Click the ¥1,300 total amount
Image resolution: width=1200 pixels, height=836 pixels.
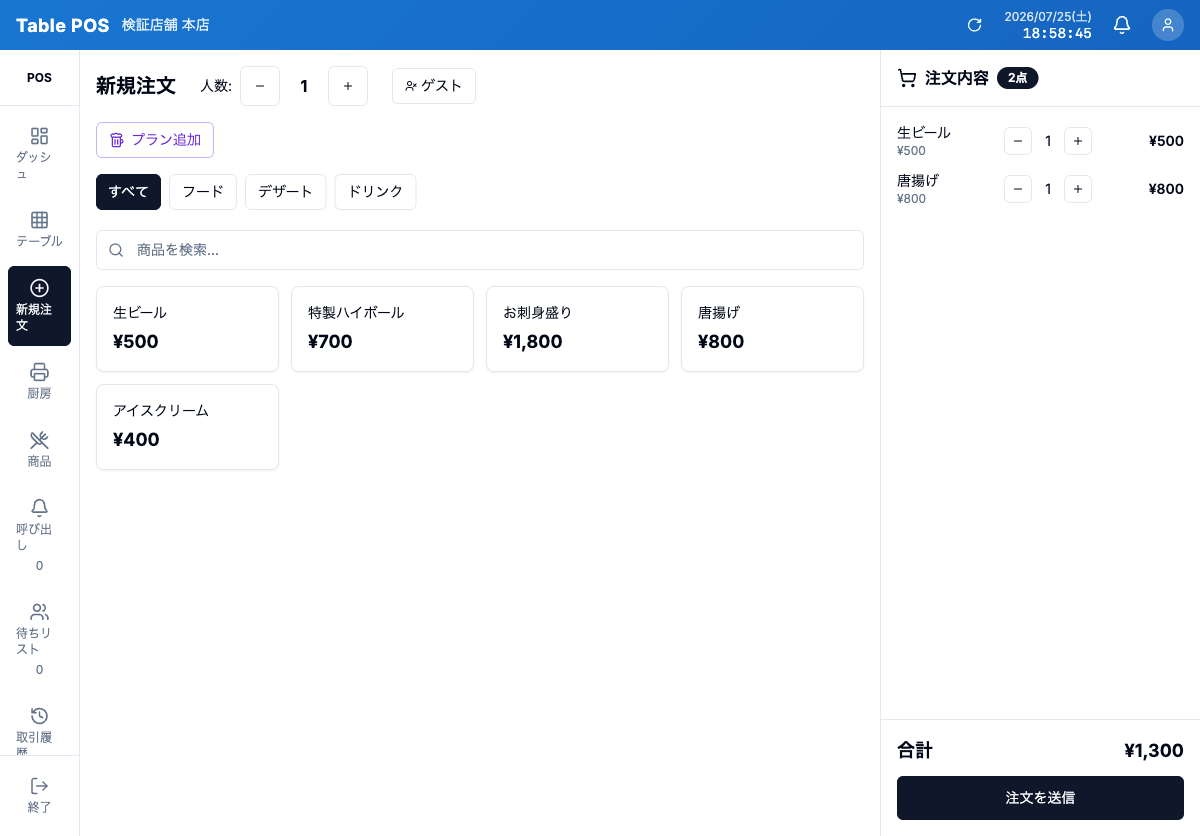click(1154, 750)
